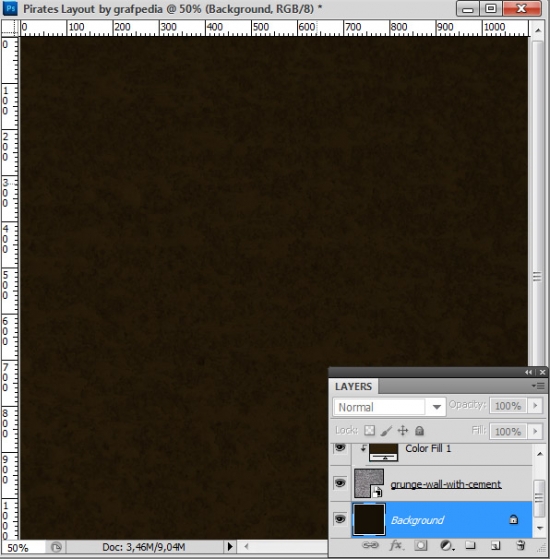Click the Opacity 100% field

pyautogui.click(x=508, y=406)
